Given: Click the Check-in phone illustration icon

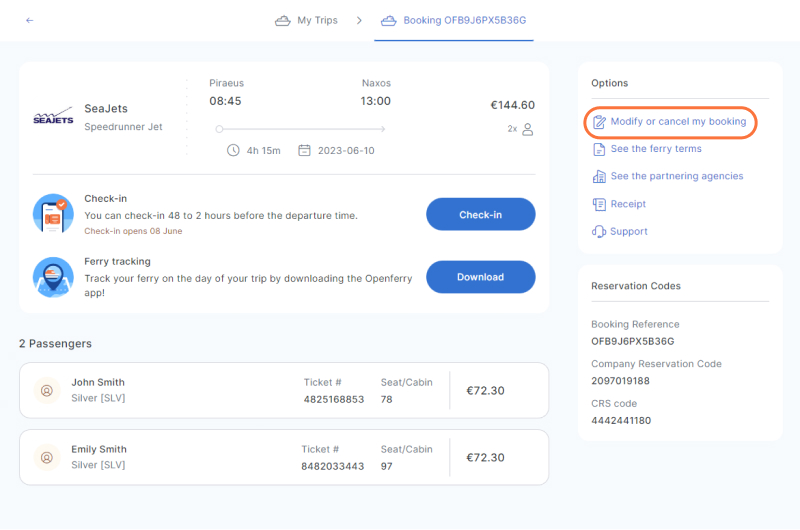Looking at the screenshot, I should tap(53, 214).
